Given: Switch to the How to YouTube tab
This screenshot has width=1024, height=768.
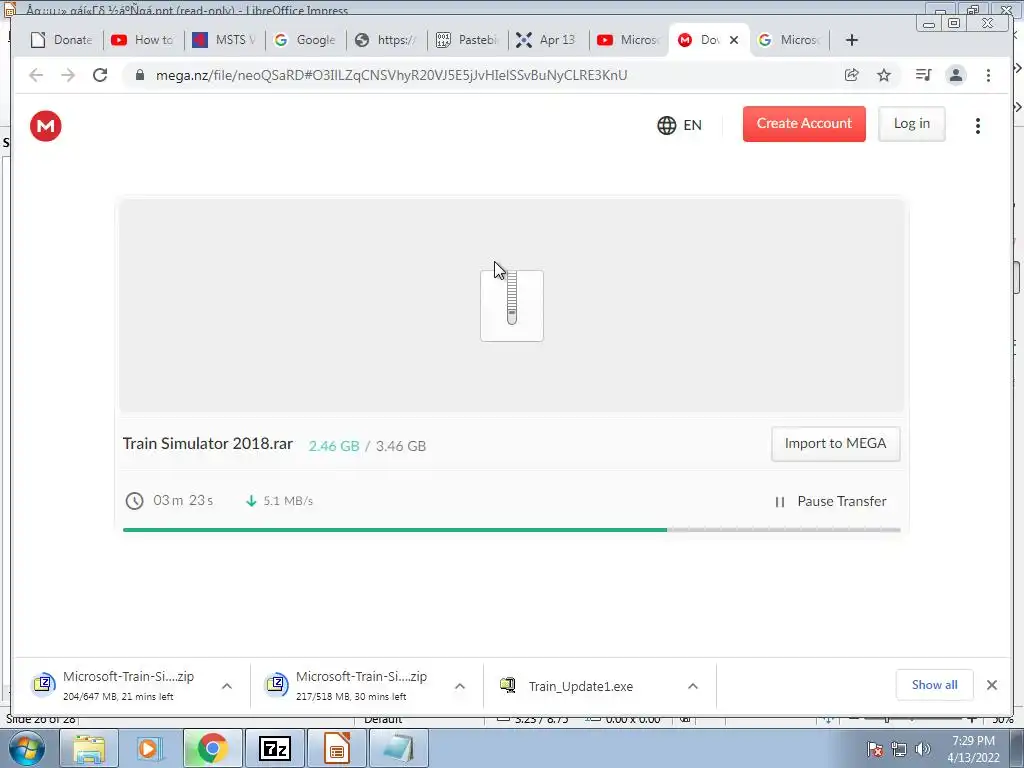Looking at the screenshot, I should (143, 40).
